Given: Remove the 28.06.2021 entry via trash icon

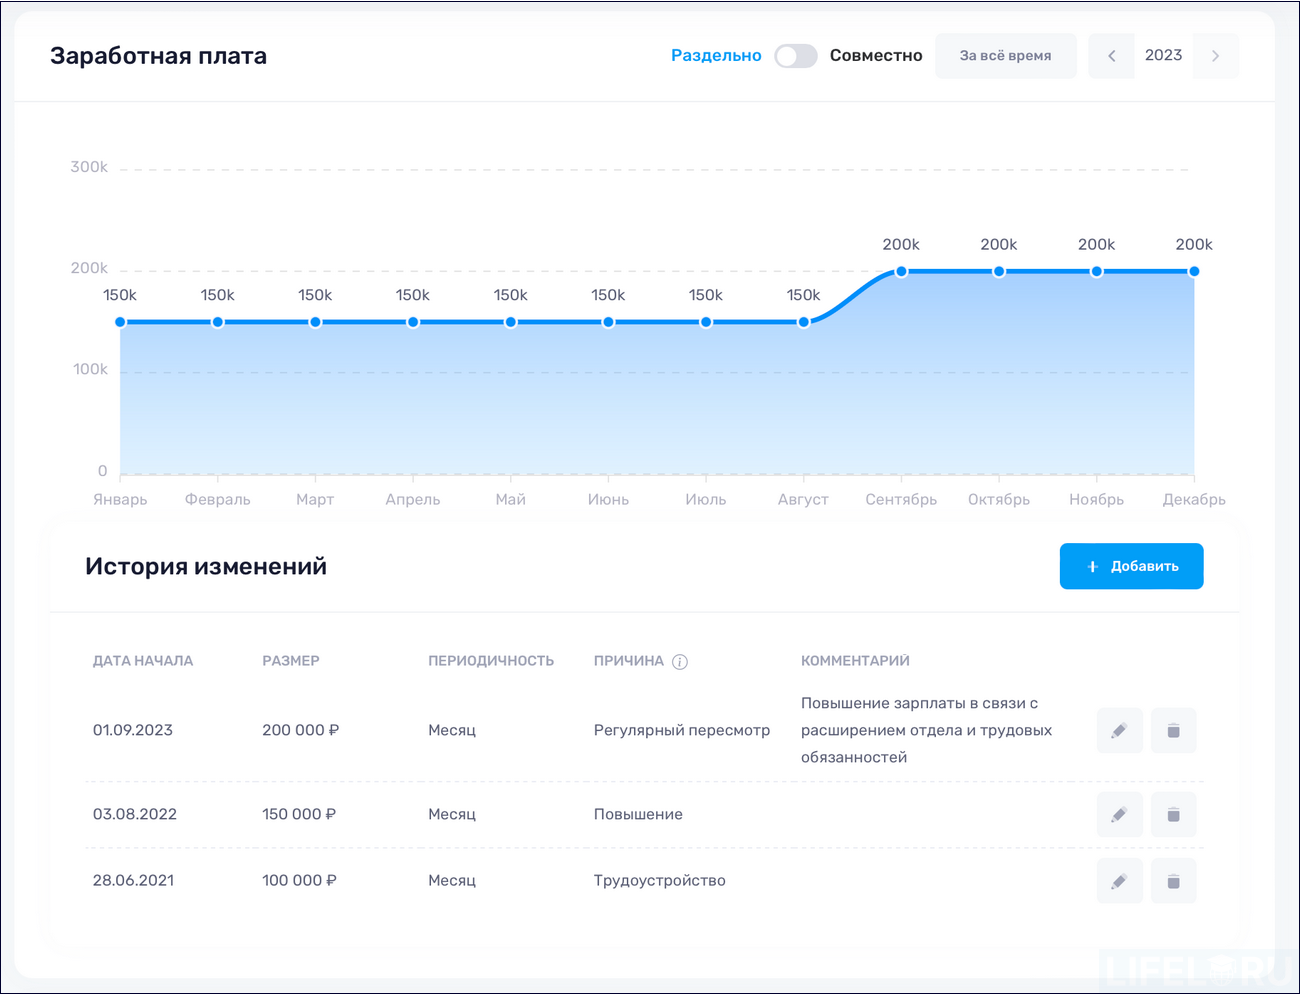Looking at the screenshot, I should click(1173, 880).
